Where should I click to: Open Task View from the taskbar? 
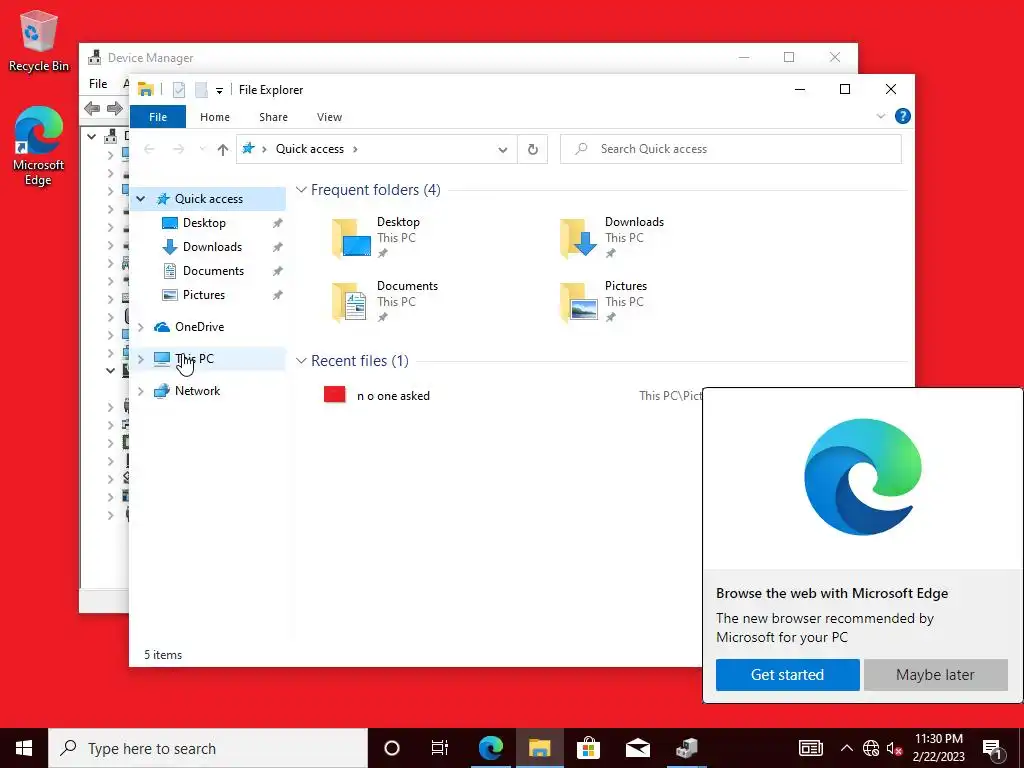tap(440, 748)
